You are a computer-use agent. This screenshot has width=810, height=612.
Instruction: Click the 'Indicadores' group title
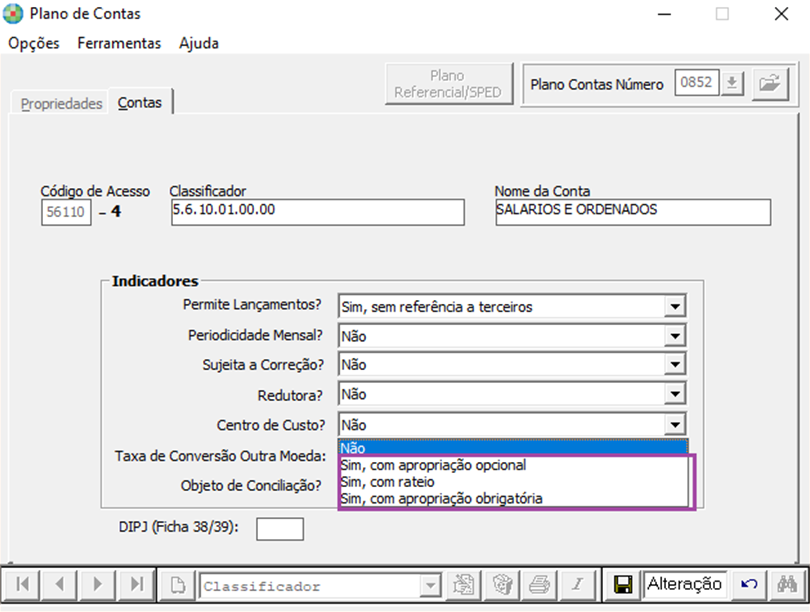click(x=155, y=281)
